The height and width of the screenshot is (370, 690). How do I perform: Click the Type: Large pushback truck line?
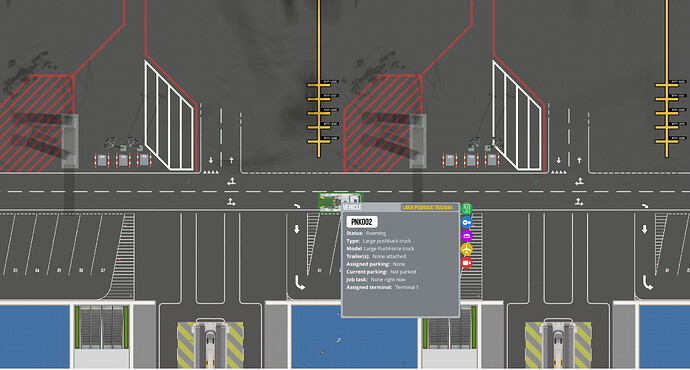coord(378,241)
